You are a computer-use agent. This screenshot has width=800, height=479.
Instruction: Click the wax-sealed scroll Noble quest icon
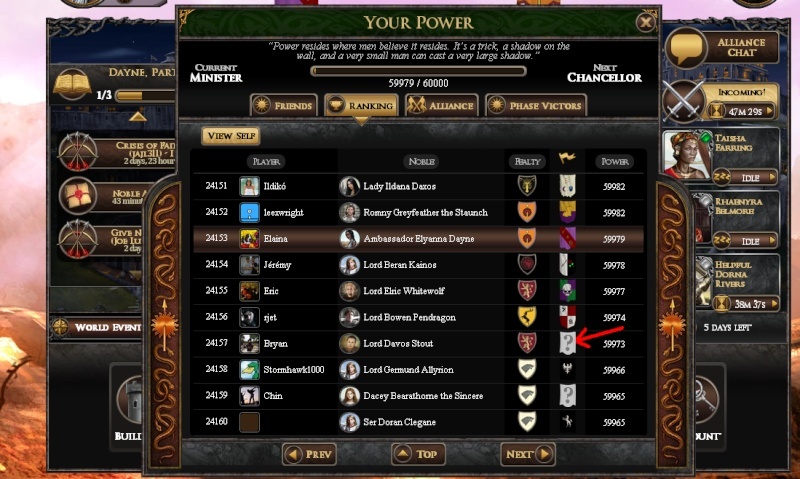point(78,196)
